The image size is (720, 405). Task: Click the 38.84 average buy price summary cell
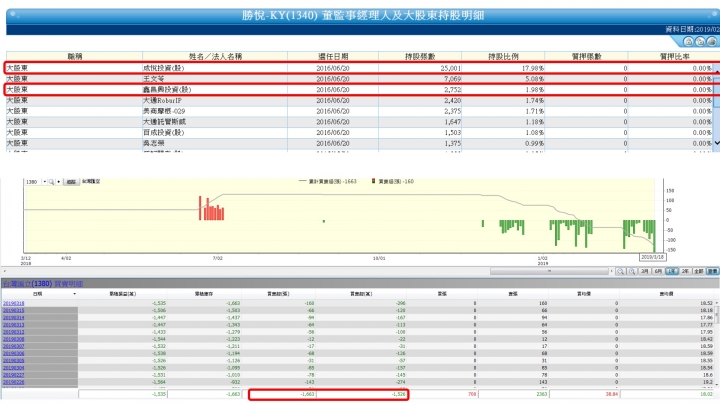coord(584,394)
